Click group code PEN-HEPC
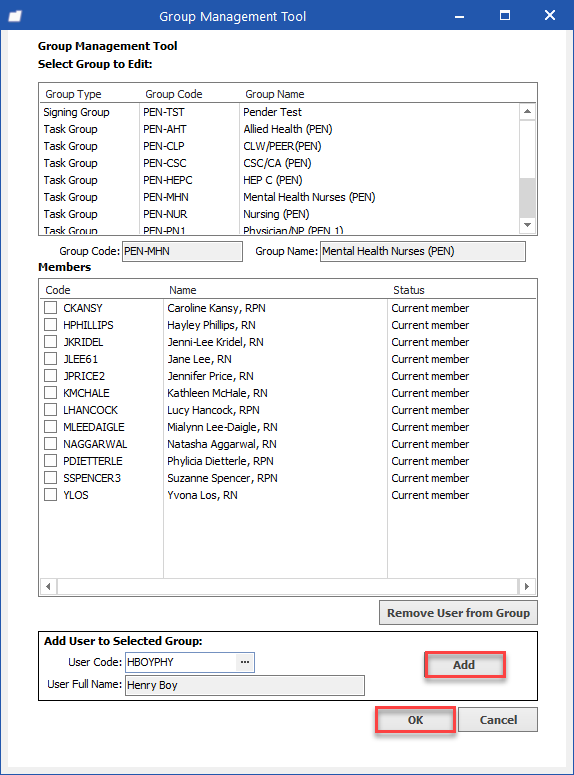Image resolution: width=574 pixels, height=775 pixels. (x=168, y=180)
